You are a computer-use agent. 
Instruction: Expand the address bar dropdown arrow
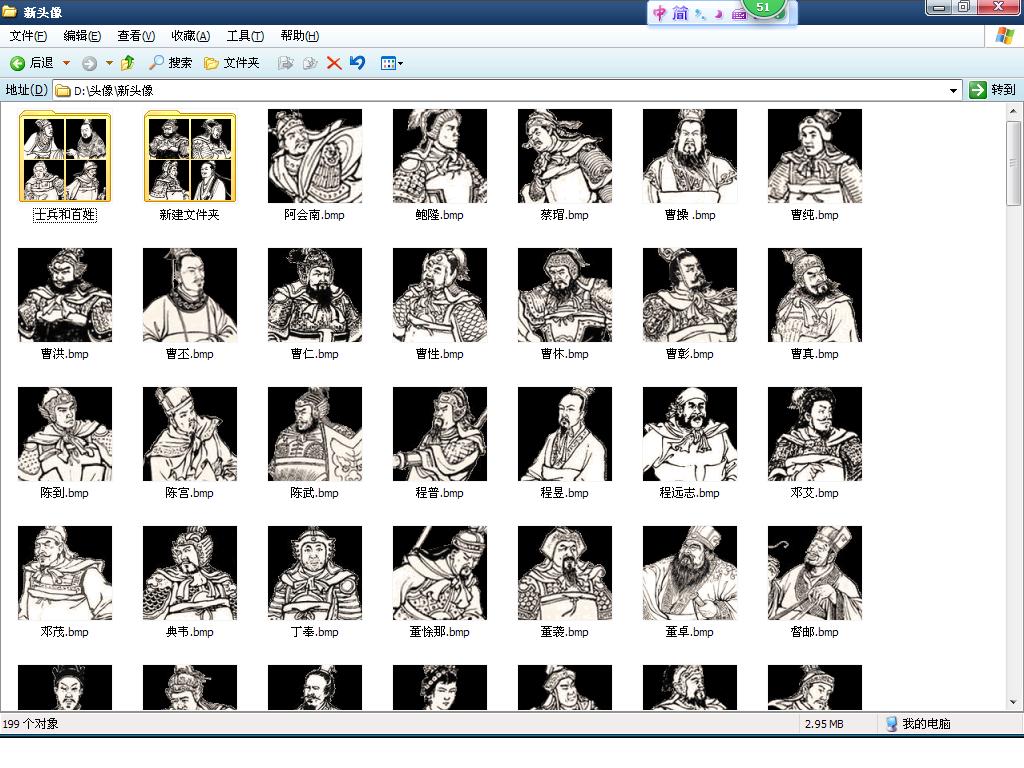pyautogui.click(x=953, y=90)
